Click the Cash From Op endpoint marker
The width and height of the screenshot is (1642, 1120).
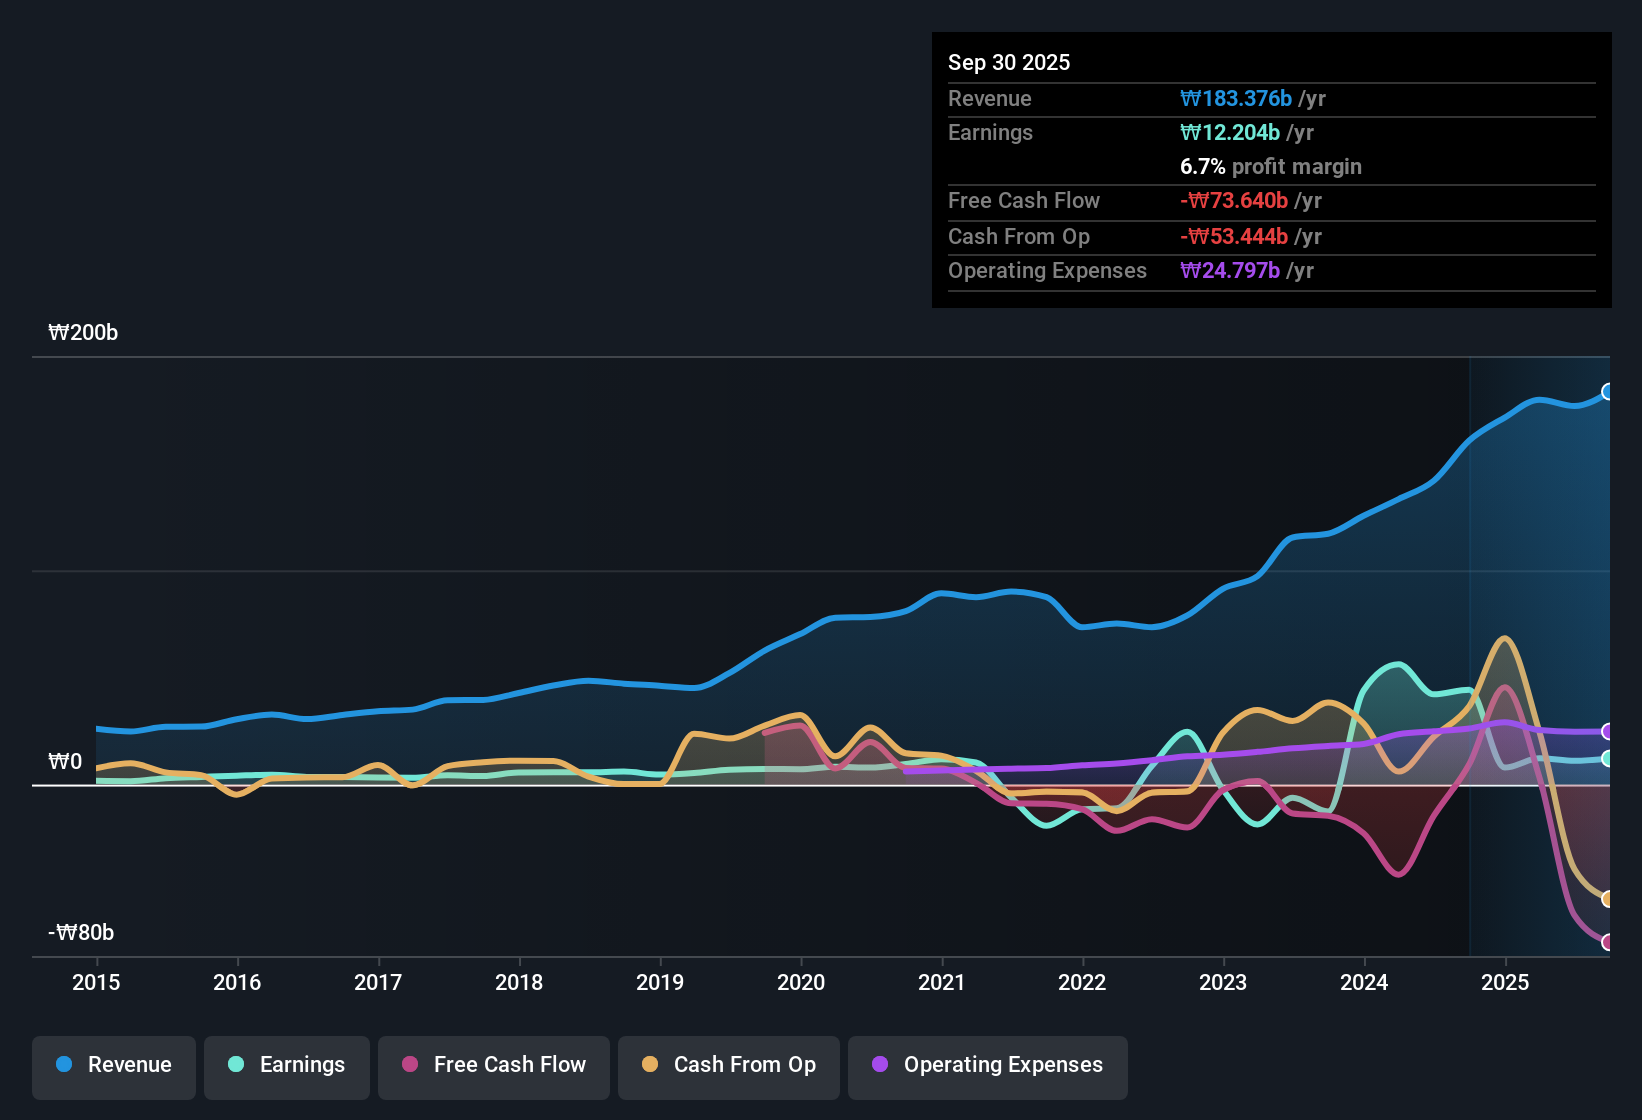(x=1607, y=899)
